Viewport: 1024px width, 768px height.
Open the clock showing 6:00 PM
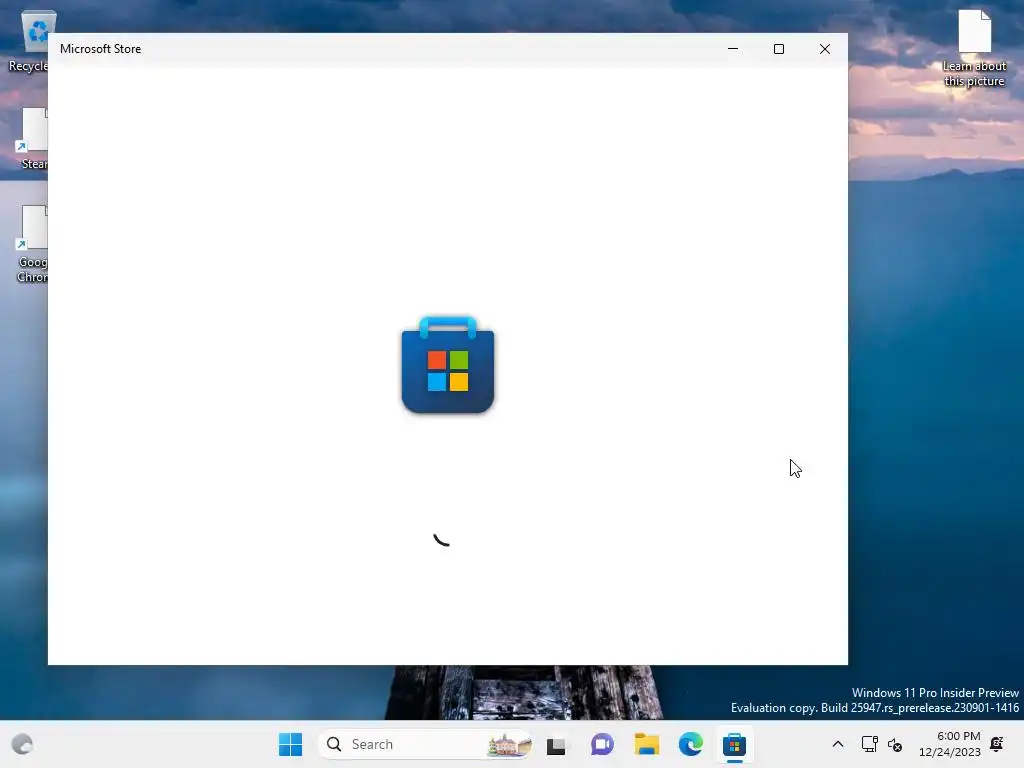(950, 744)
